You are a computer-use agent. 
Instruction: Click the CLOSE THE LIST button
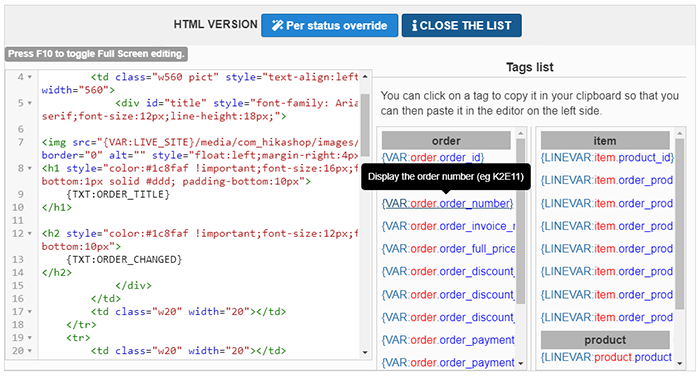point(462,25)
